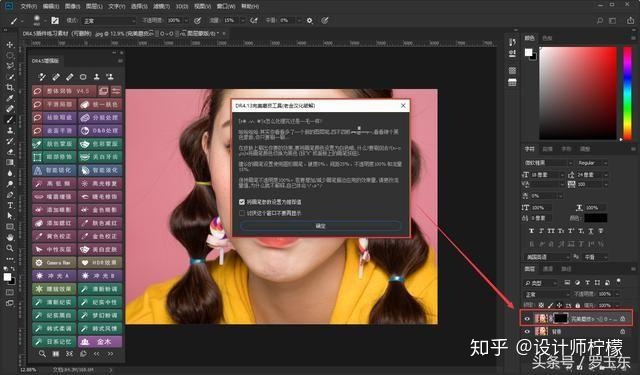Toggle pressure for opacity icon in options bar
This screenshot has height=375, width=640.
click(198, 20)
